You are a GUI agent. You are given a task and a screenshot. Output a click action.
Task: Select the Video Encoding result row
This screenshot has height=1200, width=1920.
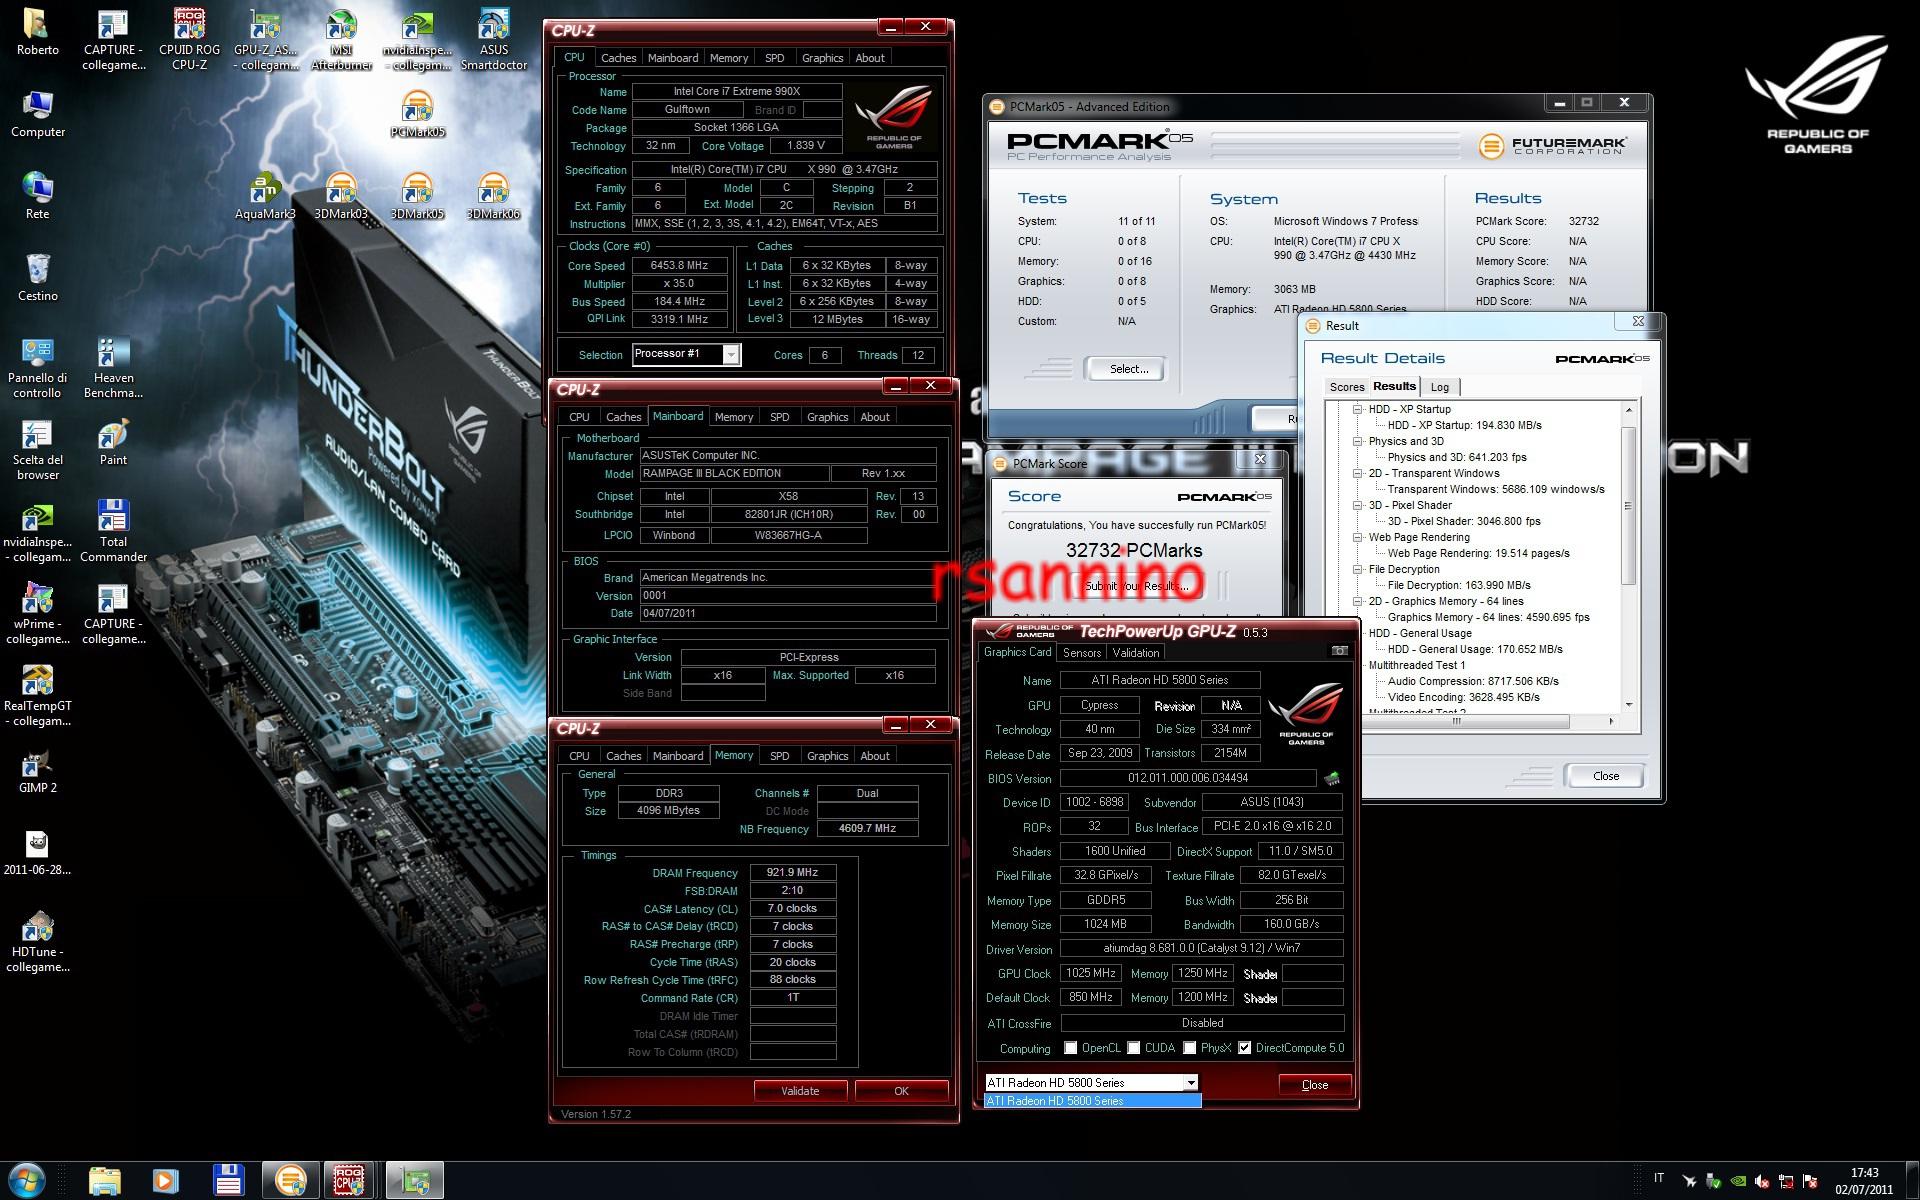point(1463,697)
